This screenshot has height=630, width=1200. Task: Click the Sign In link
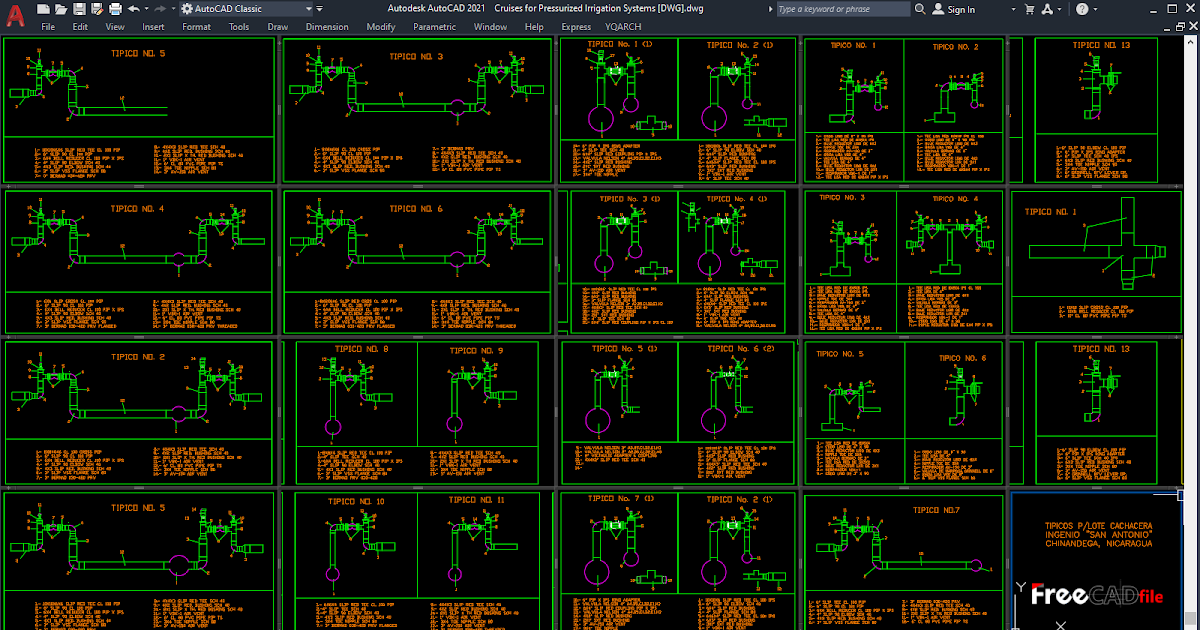[x=962, y=9]
